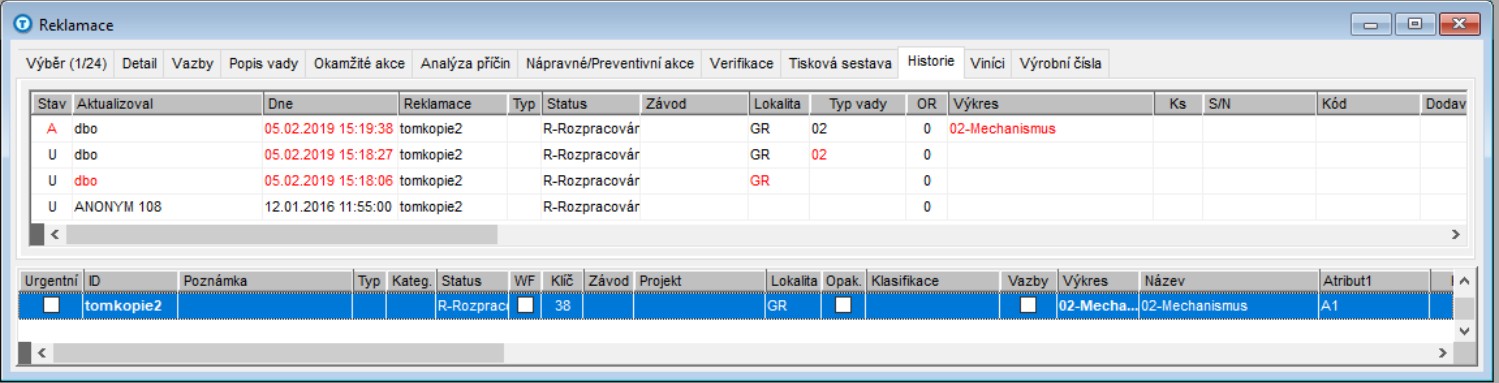This screenshot has width=1499, height=383.
Task: Click down arrow of lower grid vertical scrollbar
Action: pos(1464,329)
